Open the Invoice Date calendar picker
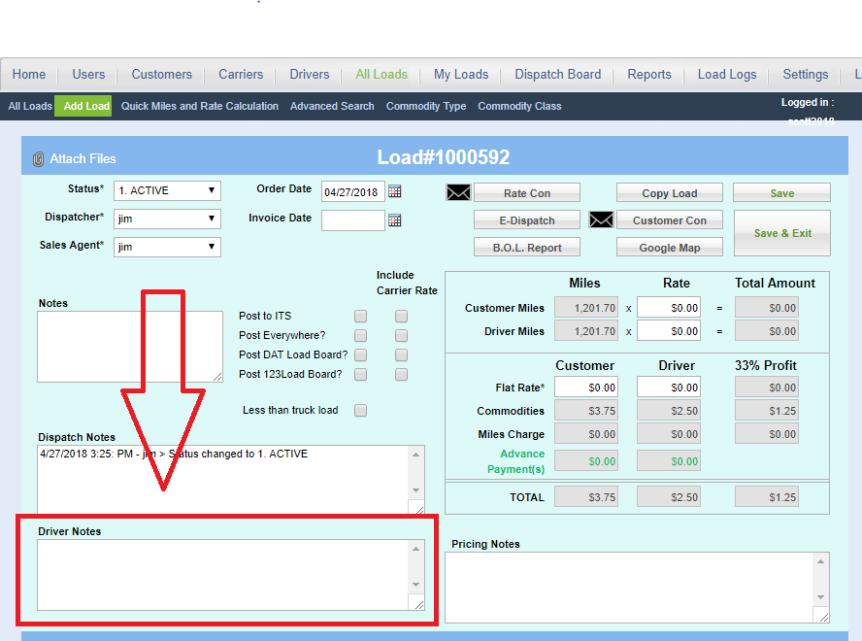The width and height of the screenshot is (862, 641). [395, 218]
